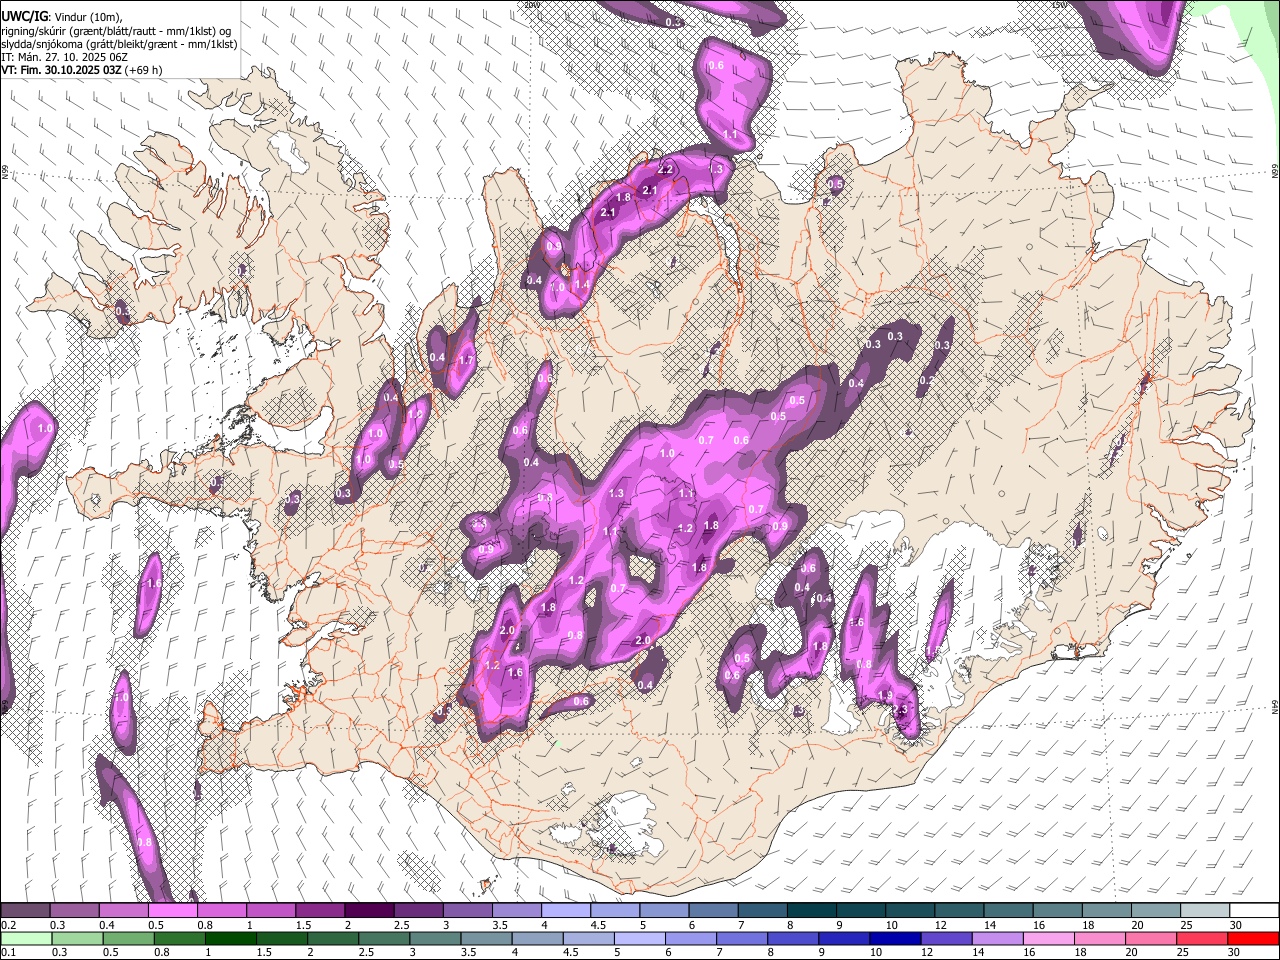Click the "2.2" precipitation value on the map
This screenshot has height=960, width=1280.
coord(665,169)
